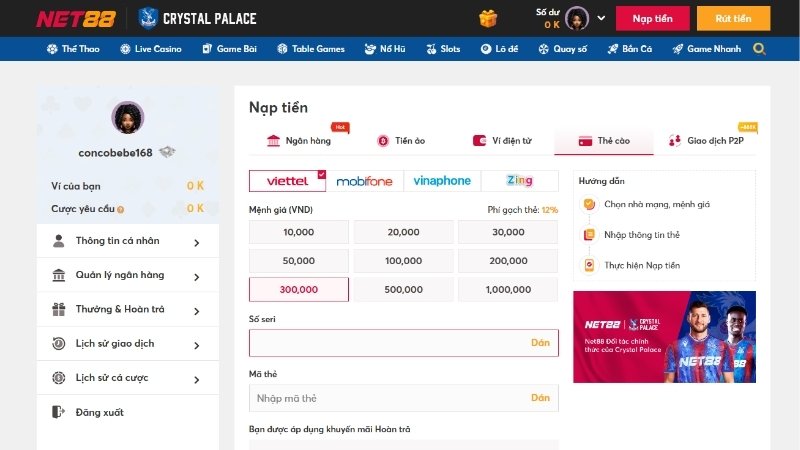This screenshot has width=800, height=450.
Task: Choose 500,000 denomination
Action: coord(404,289)
